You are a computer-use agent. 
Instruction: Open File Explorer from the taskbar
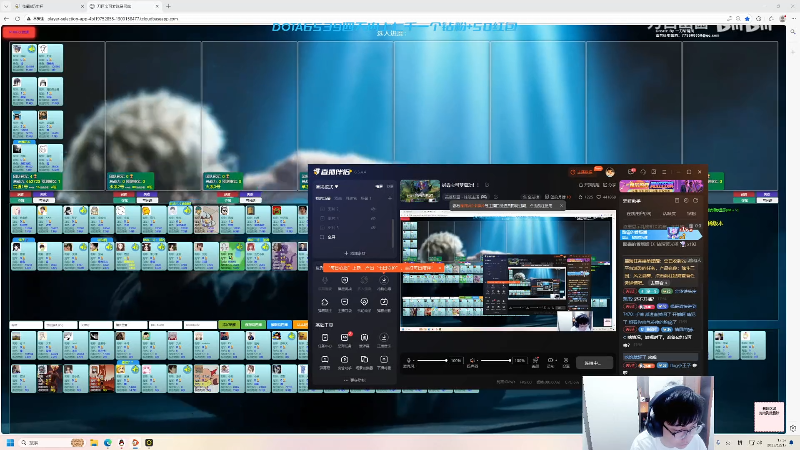[93, 442]
